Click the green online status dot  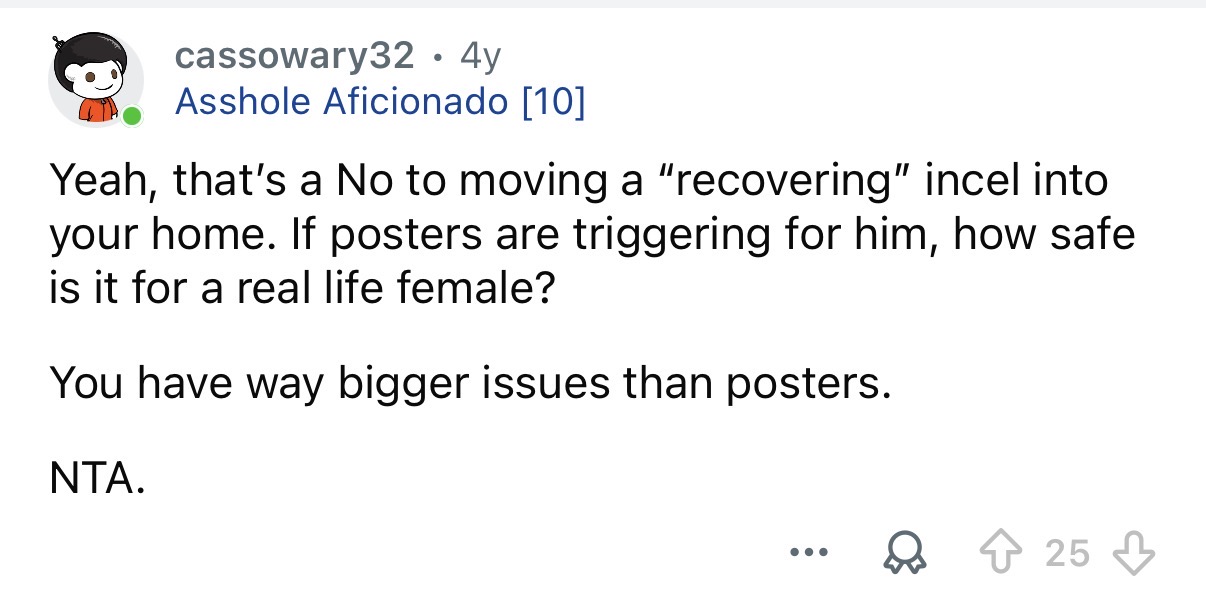tap(131, 118)
